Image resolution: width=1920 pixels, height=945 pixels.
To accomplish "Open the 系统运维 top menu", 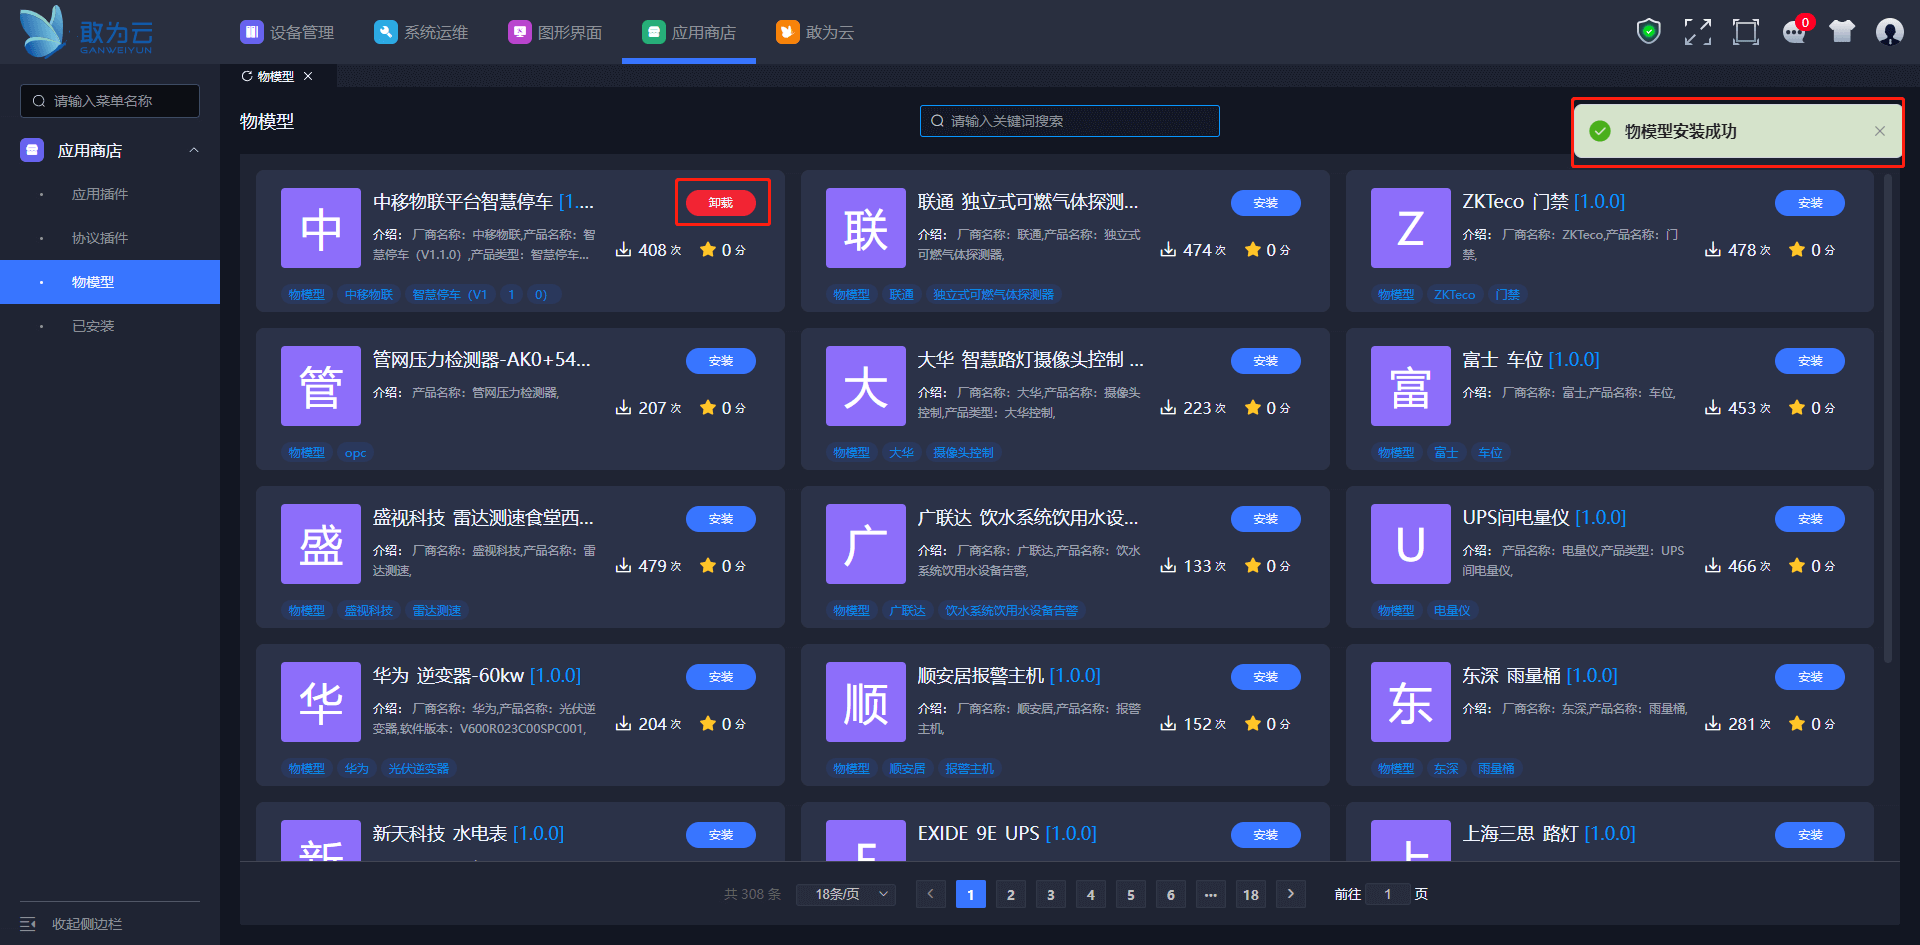I will (421, 32).
